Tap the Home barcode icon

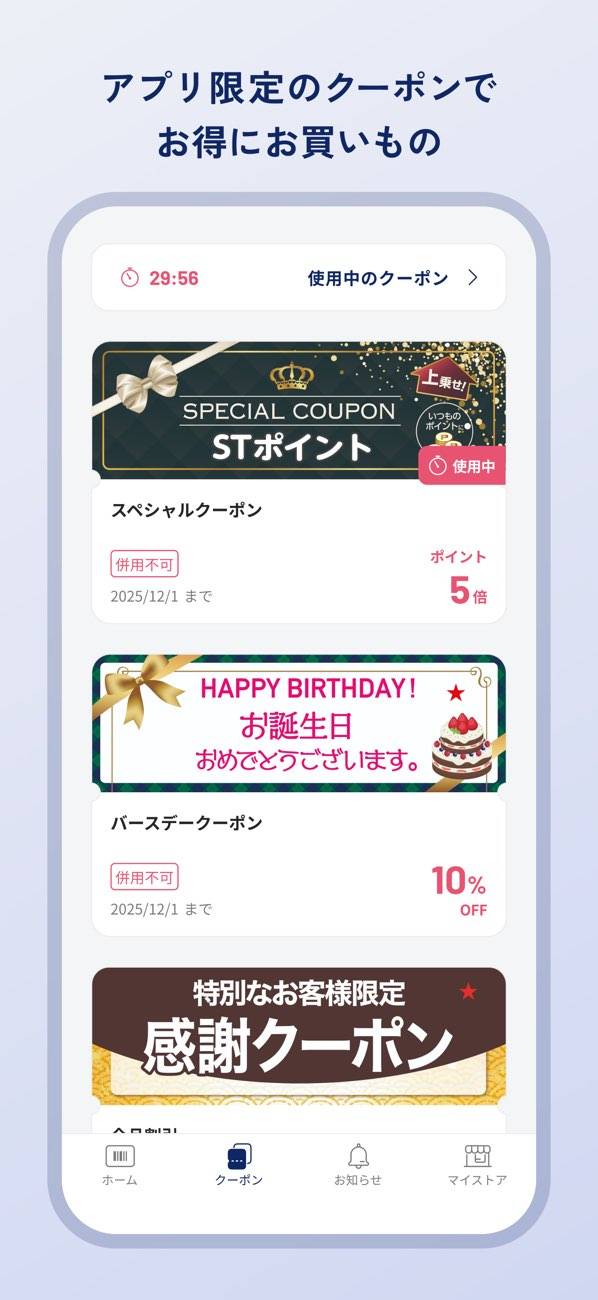(x=120, y=1156)
